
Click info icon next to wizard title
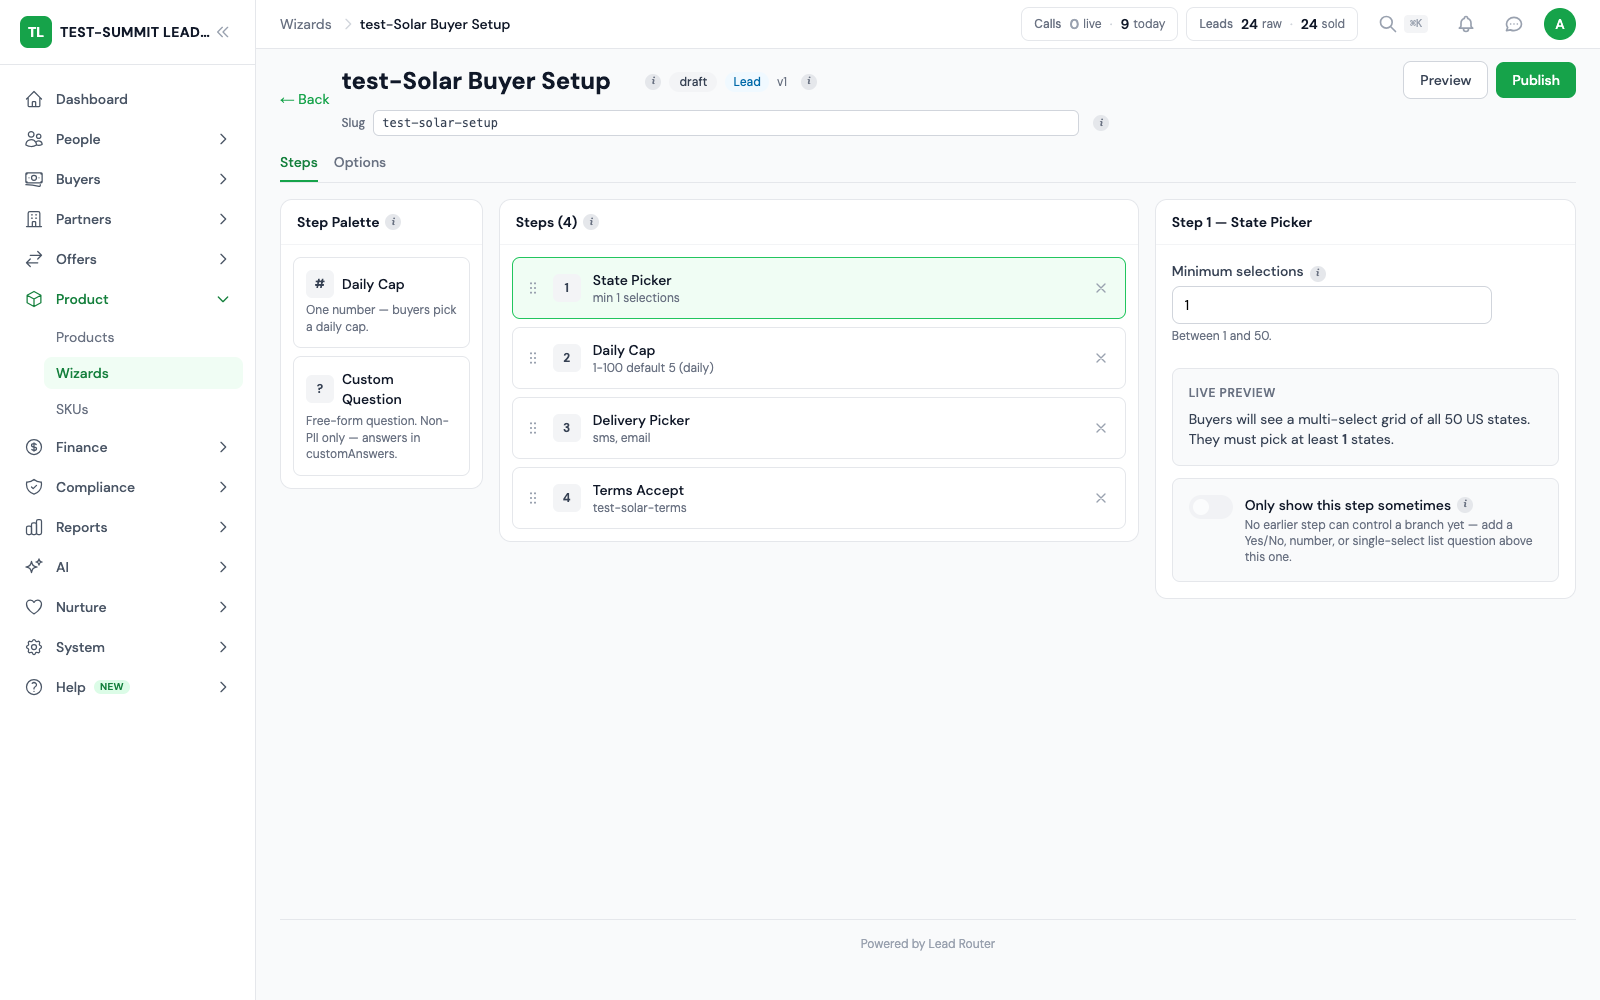pyautogui.click(x=653, y=82)
